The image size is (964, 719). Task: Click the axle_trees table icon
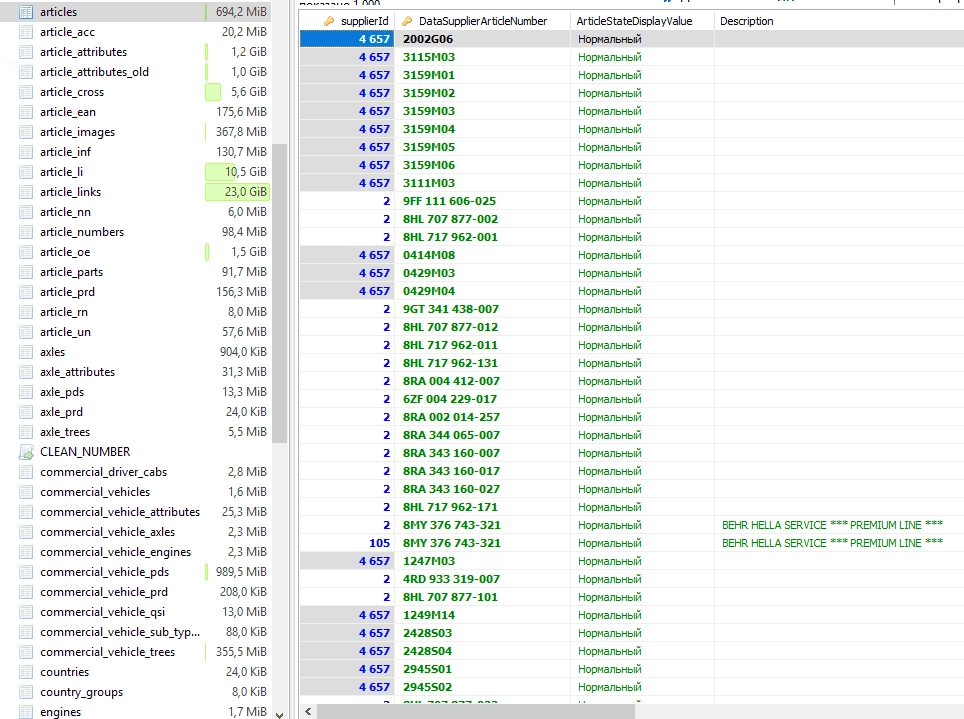coord(26,432)
